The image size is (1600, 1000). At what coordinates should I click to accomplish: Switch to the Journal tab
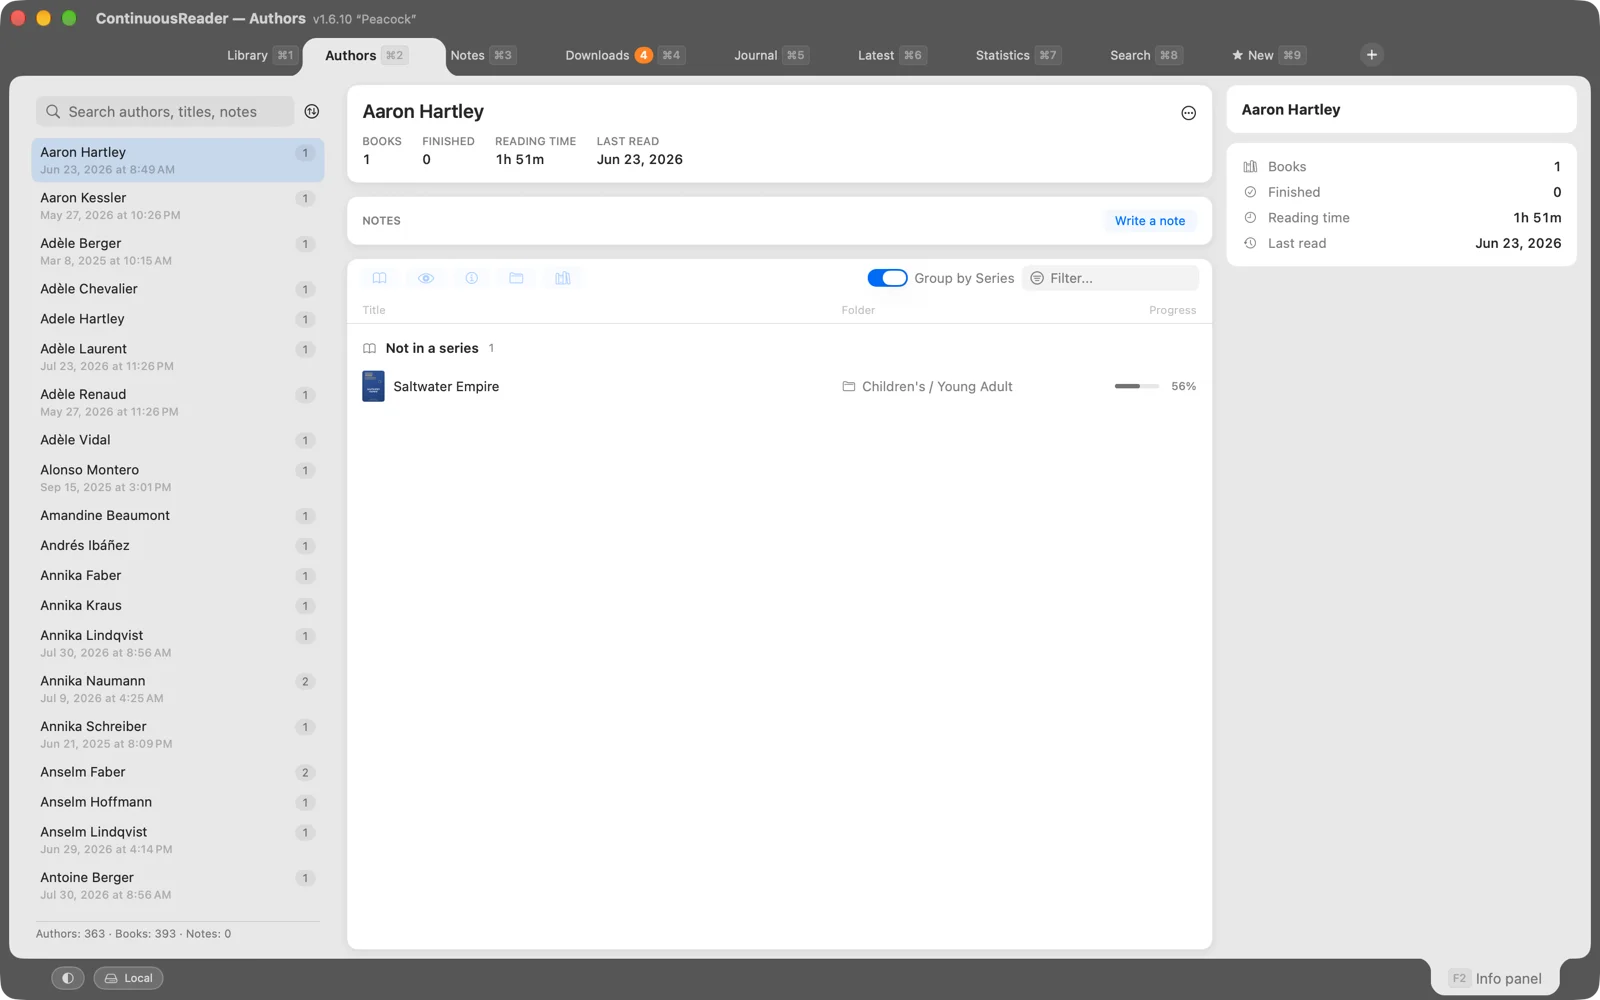click(770, 55)
